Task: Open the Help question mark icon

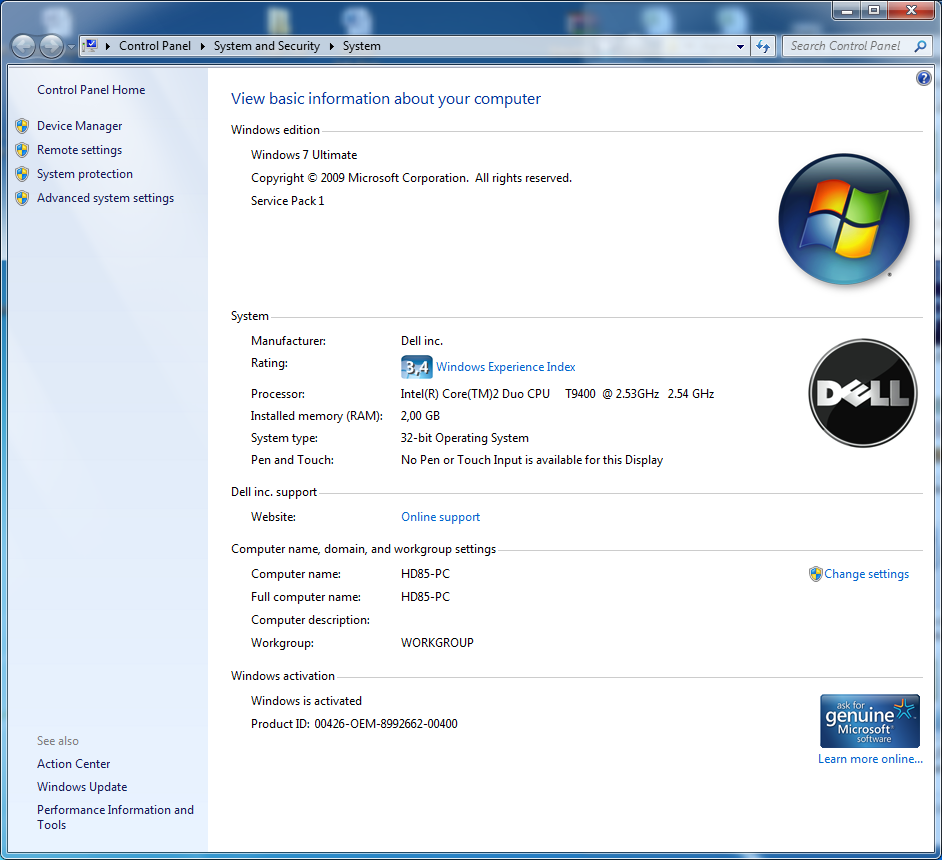Action: [923, 78]
